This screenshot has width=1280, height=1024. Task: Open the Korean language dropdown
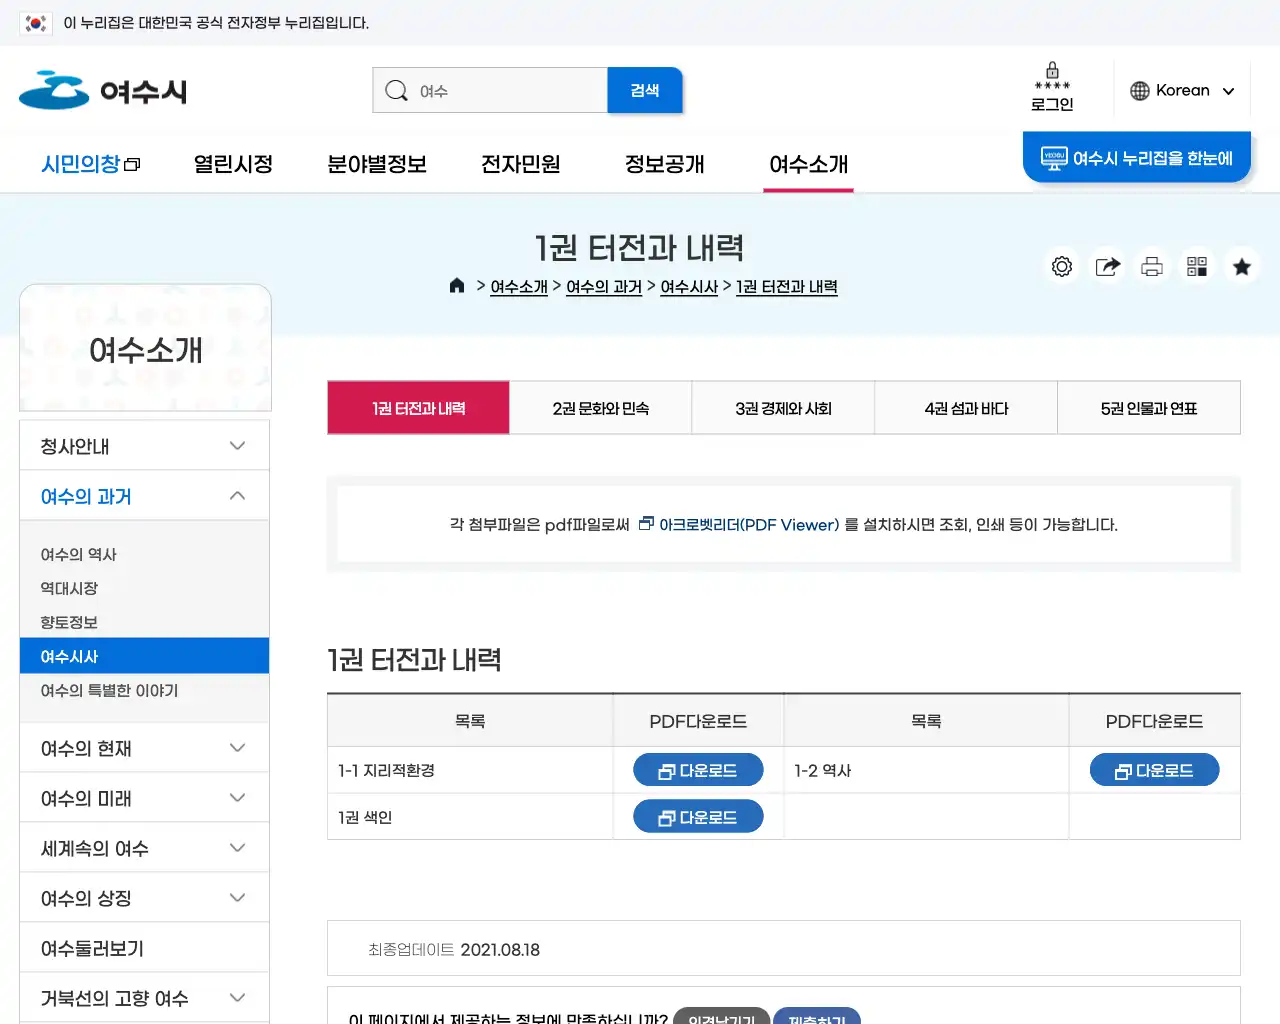(1182, 90)
